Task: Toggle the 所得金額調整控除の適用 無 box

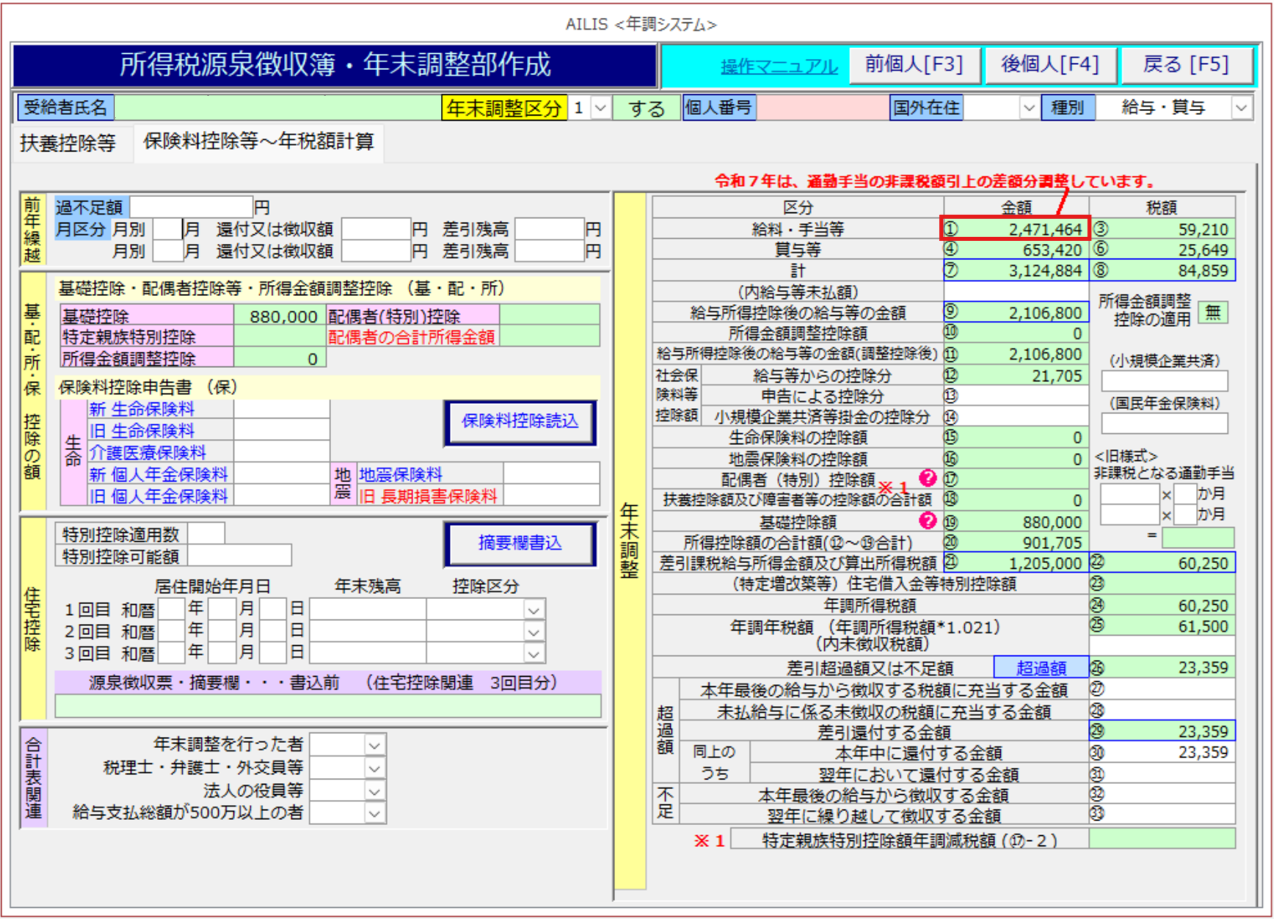Action: (x=1213, y=313)
